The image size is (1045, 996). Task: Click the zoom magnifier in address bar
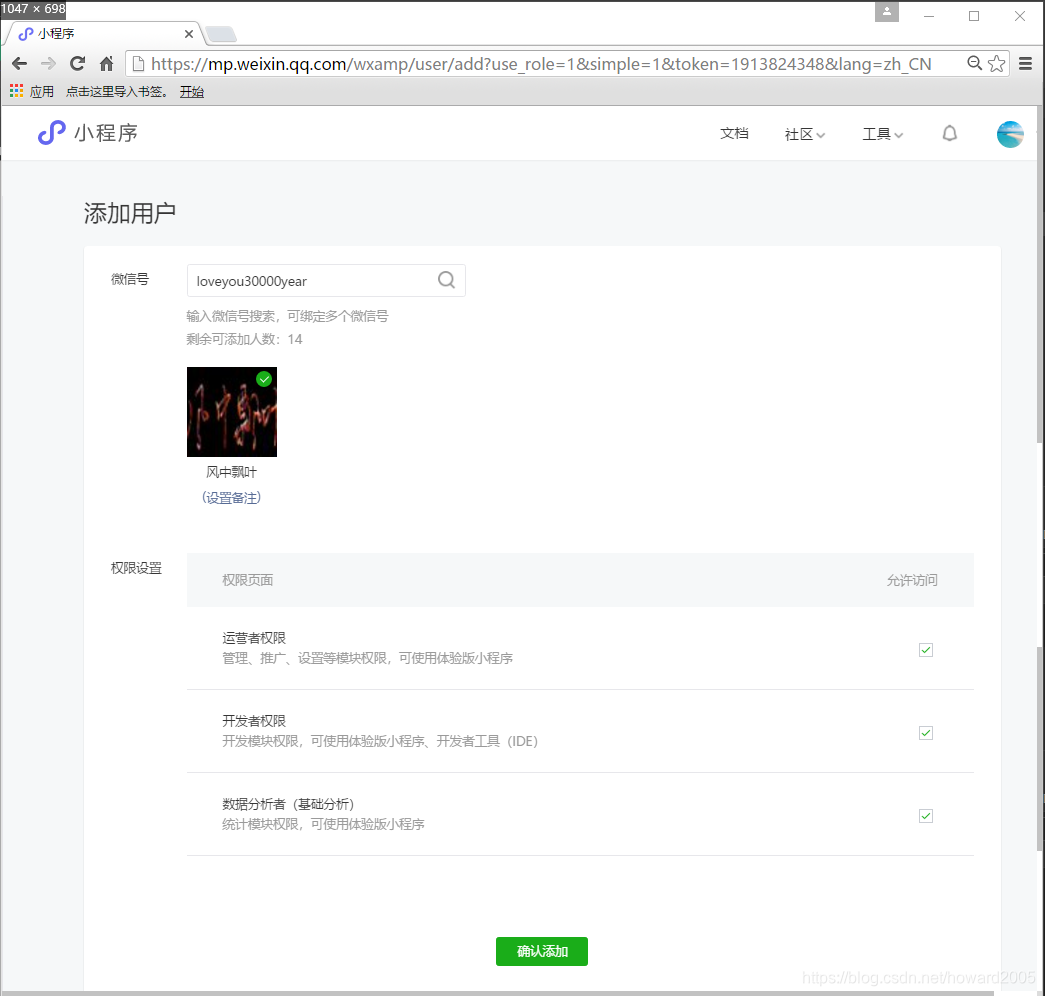click(974, 63)
